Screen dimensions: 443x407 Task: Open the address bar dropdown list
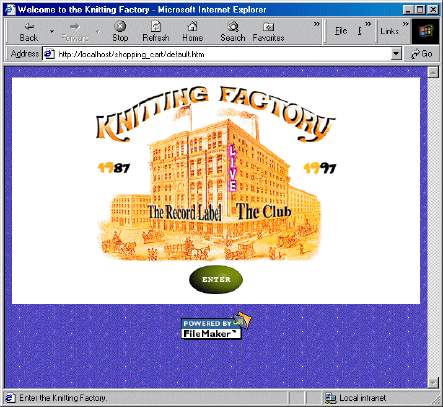[396, 54]
